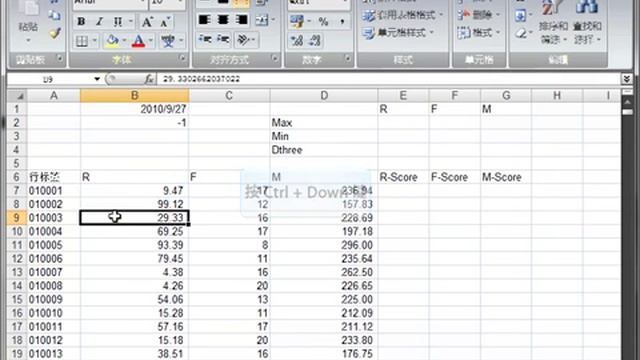
Task: Open fill color dropdown arrow
Action: [x=124, y=41]
